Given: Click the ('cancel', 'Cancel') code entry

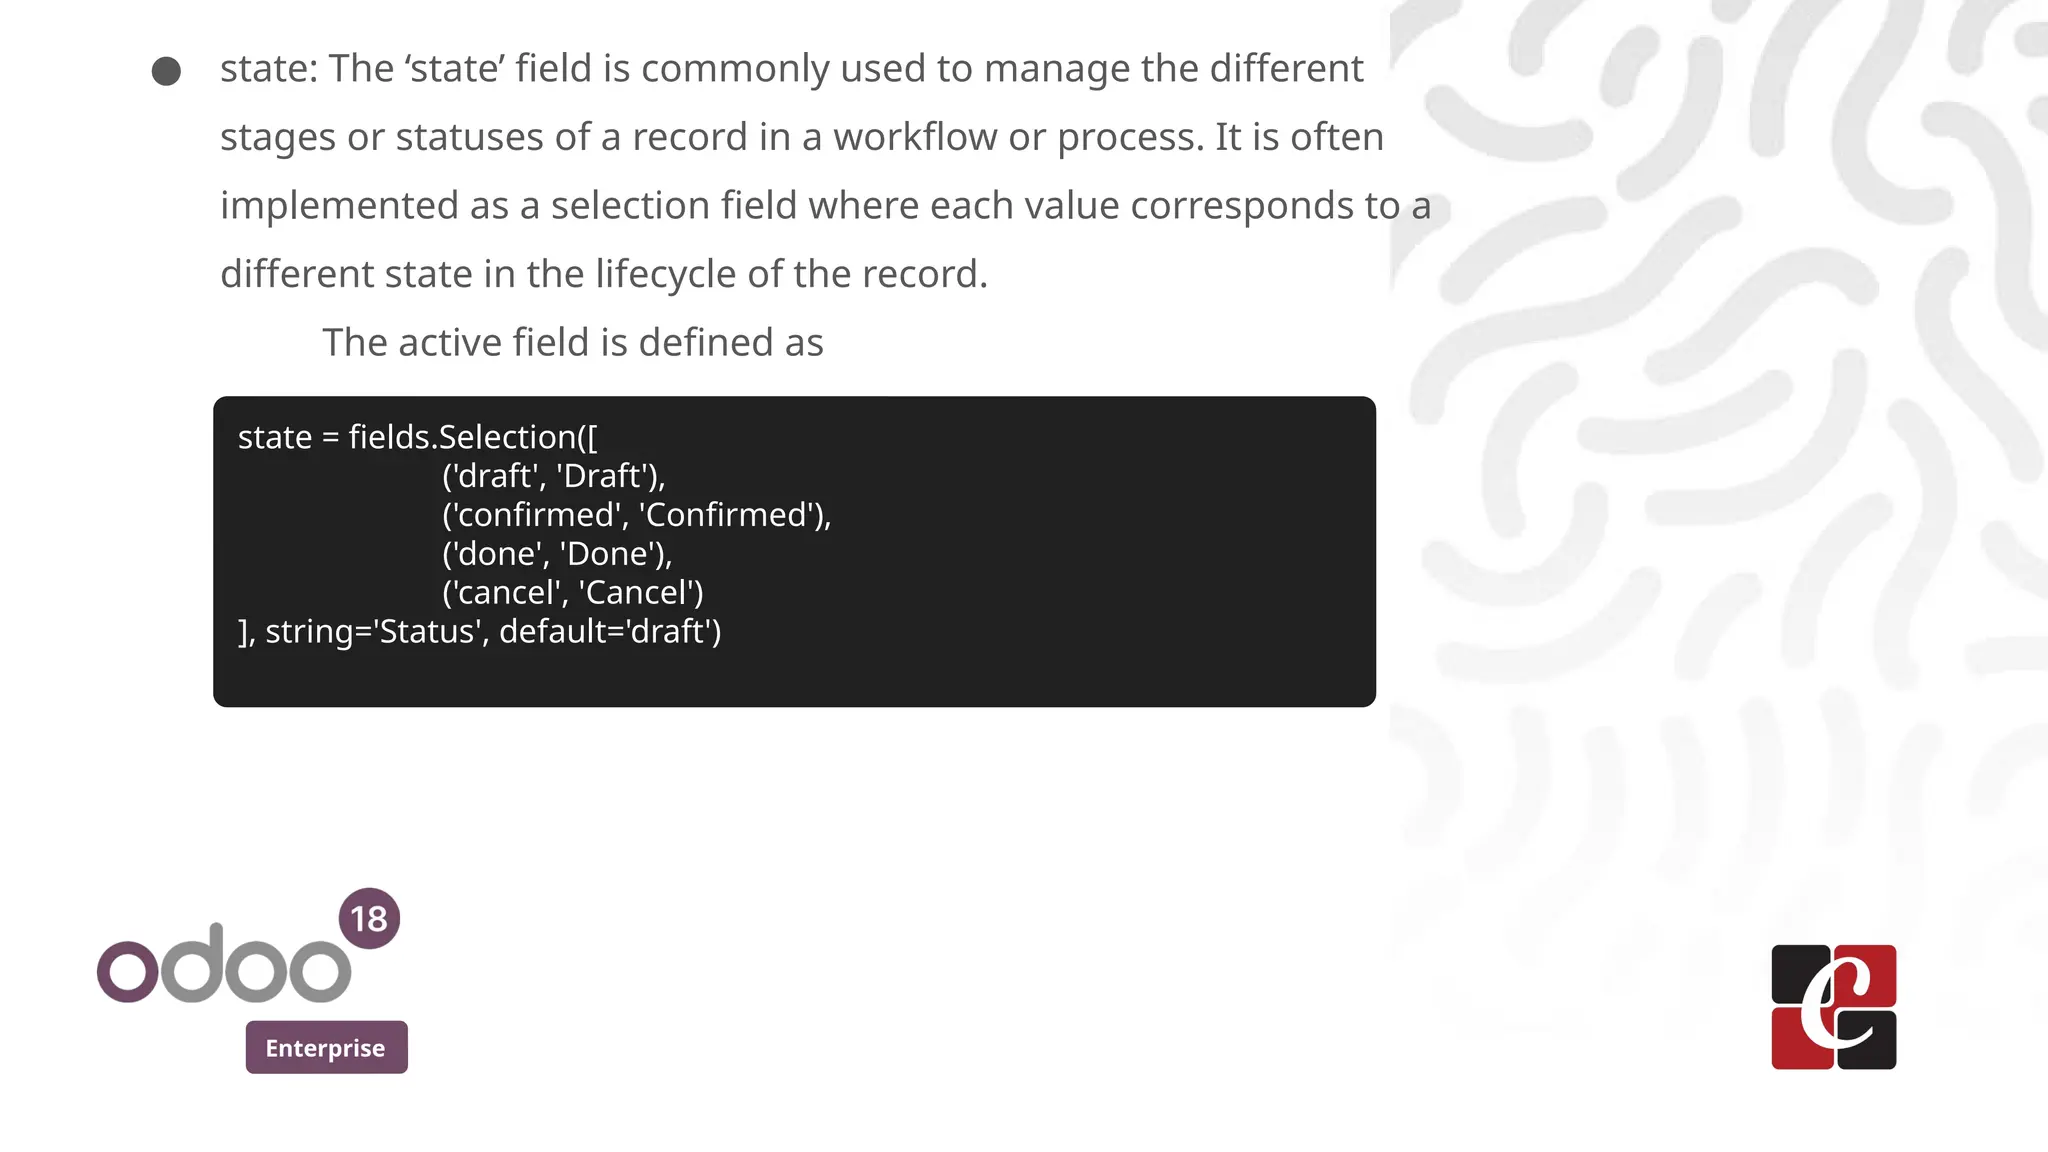Looking at the screenshot, I should coord(572,593).
